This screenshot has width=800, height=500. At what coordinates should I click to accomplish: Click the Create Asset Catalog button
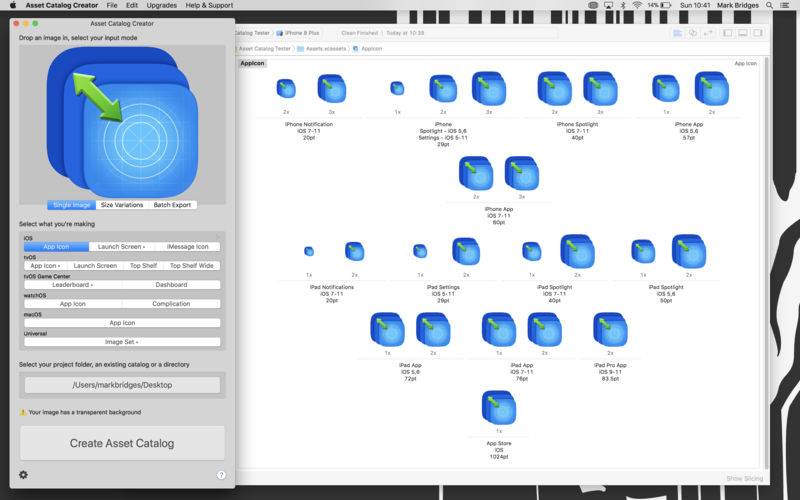click(122, 443)
